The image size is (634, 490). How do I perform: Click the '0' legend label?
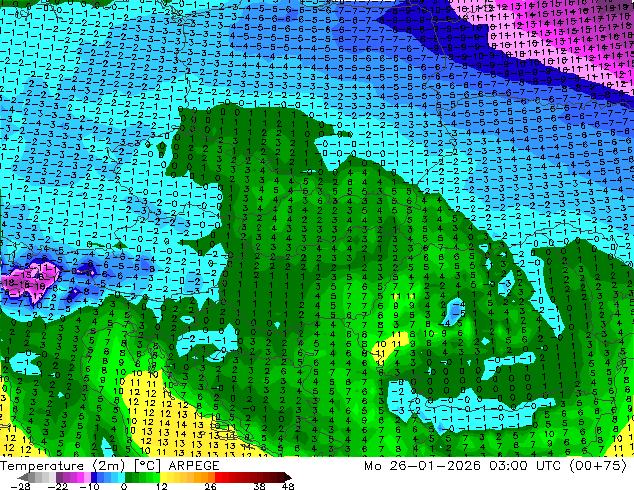pyautogui.click(x=124, y=486)
